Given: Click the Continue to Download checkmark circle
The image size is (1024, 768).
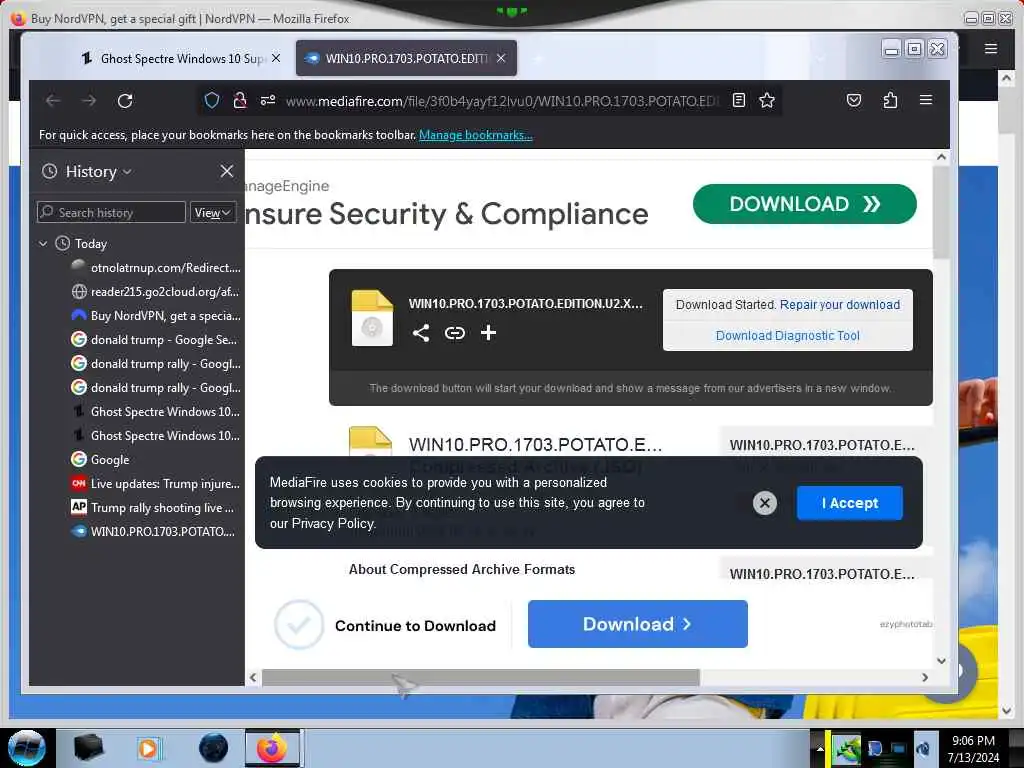Looking at the screenshot, I should point(298,624).
